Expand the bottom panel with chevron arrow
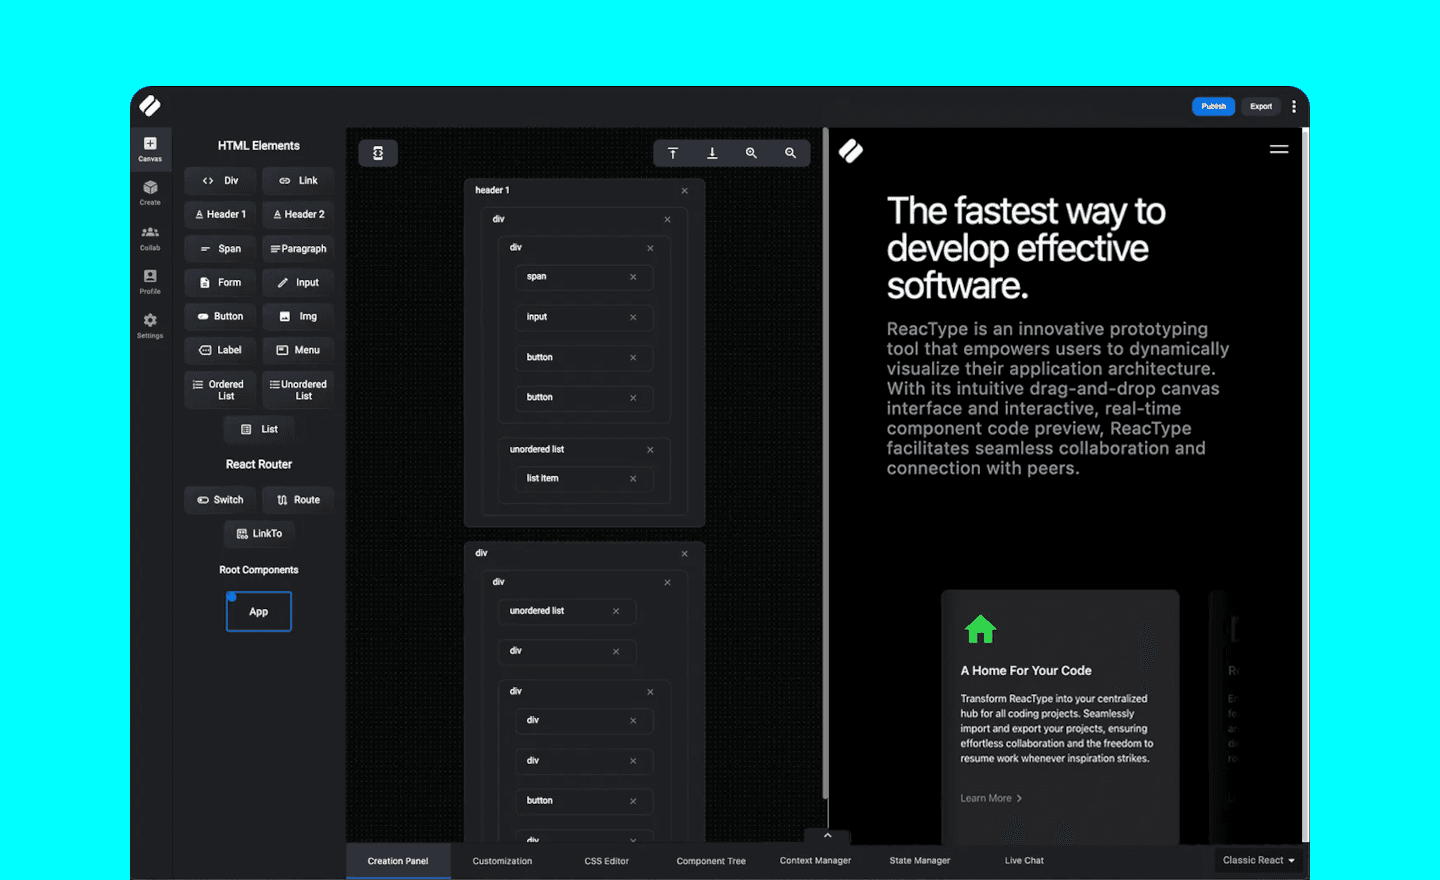1440x880 pixels. 827,835
